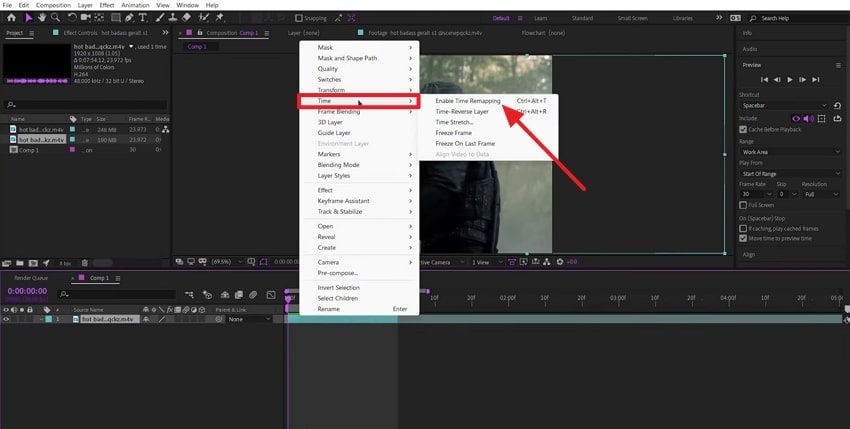This screenshot has height=429, width=850.
Task: Click the timeline current time 0:00:00:00
Action: 27,291
